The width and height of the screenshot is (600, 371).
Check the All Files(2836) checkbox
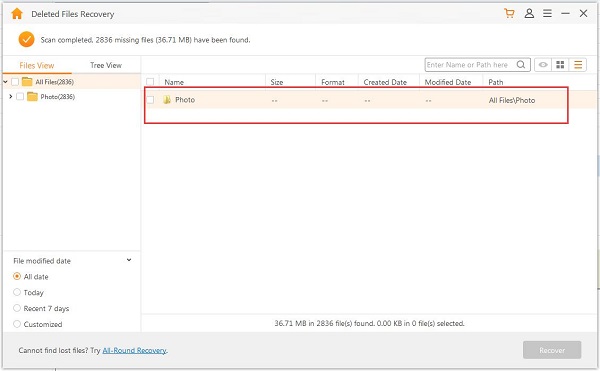tap(15, 81)
